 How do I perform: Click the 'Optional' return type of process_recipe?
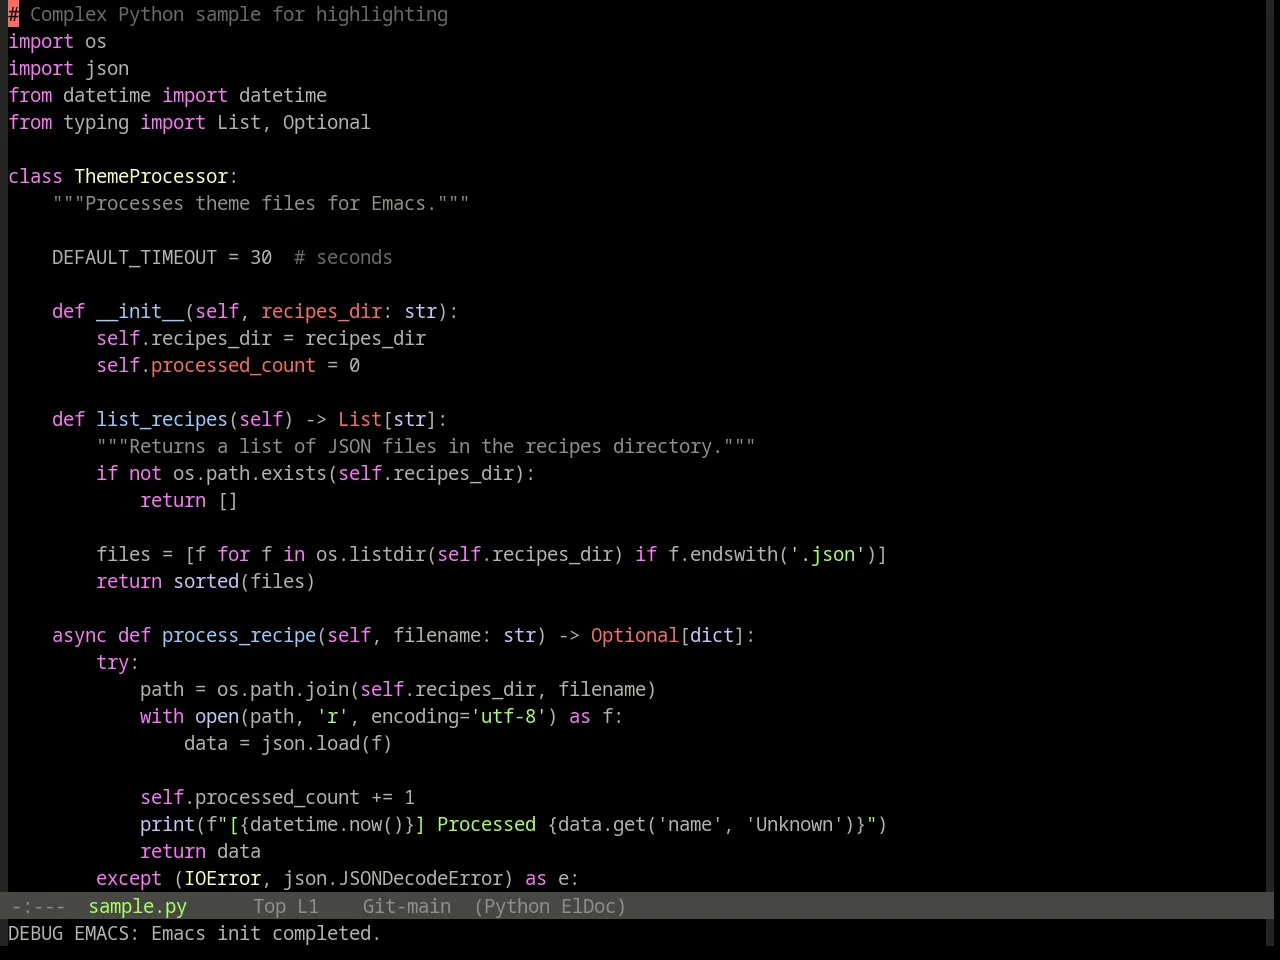point(634,635)
